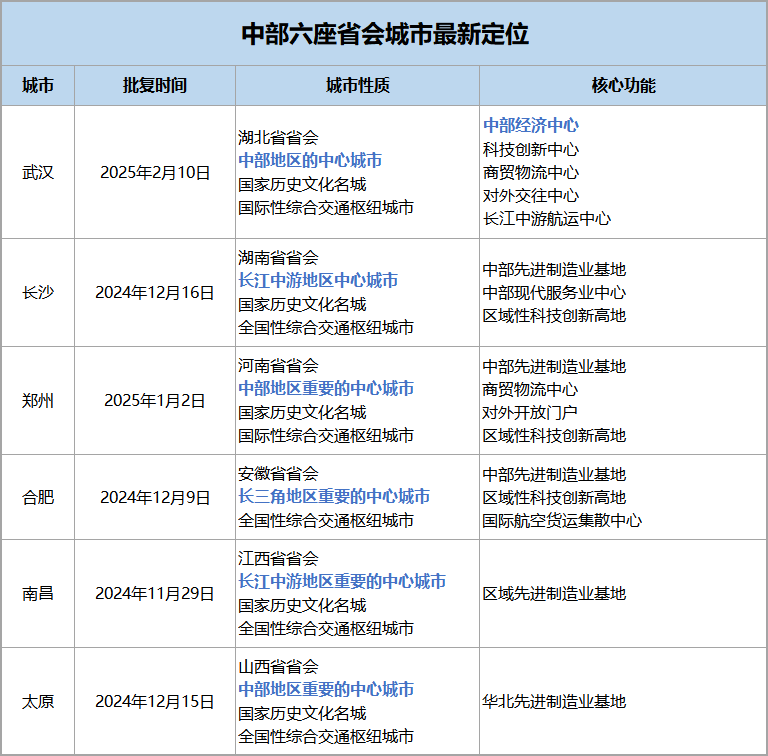
Task: Click 华北先进制造业基地 text
Action: pos(554,702)
